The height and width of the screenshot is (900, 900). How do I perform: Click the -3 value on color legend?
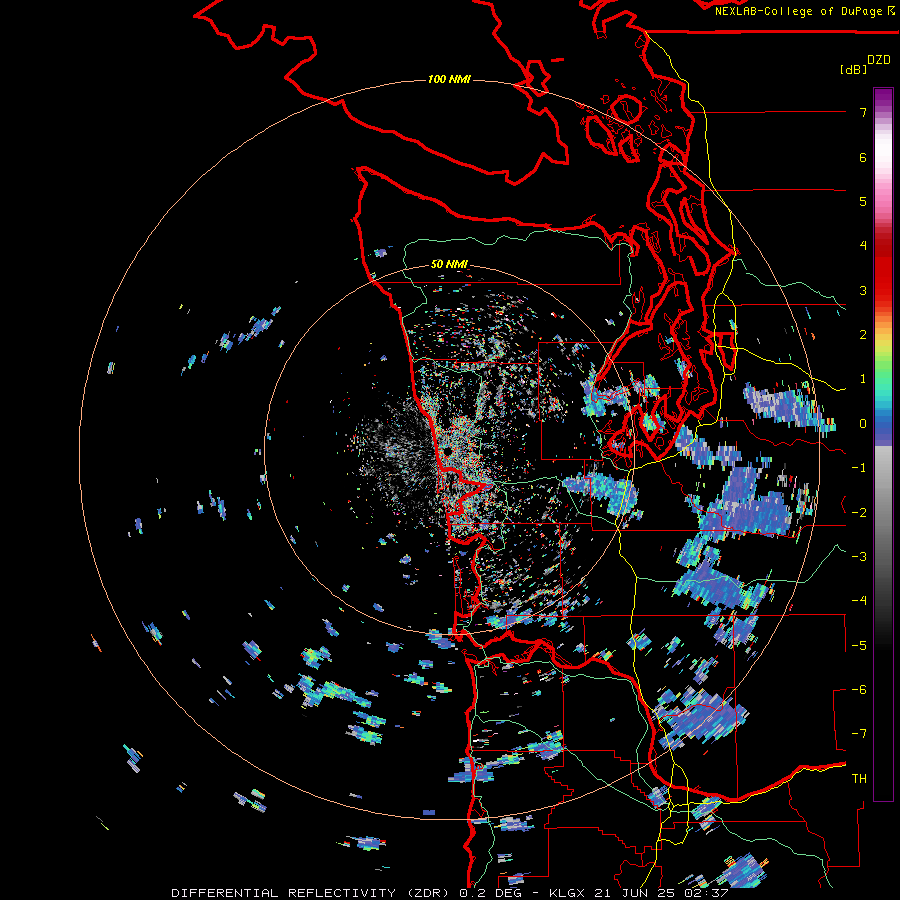coord(859,556)
